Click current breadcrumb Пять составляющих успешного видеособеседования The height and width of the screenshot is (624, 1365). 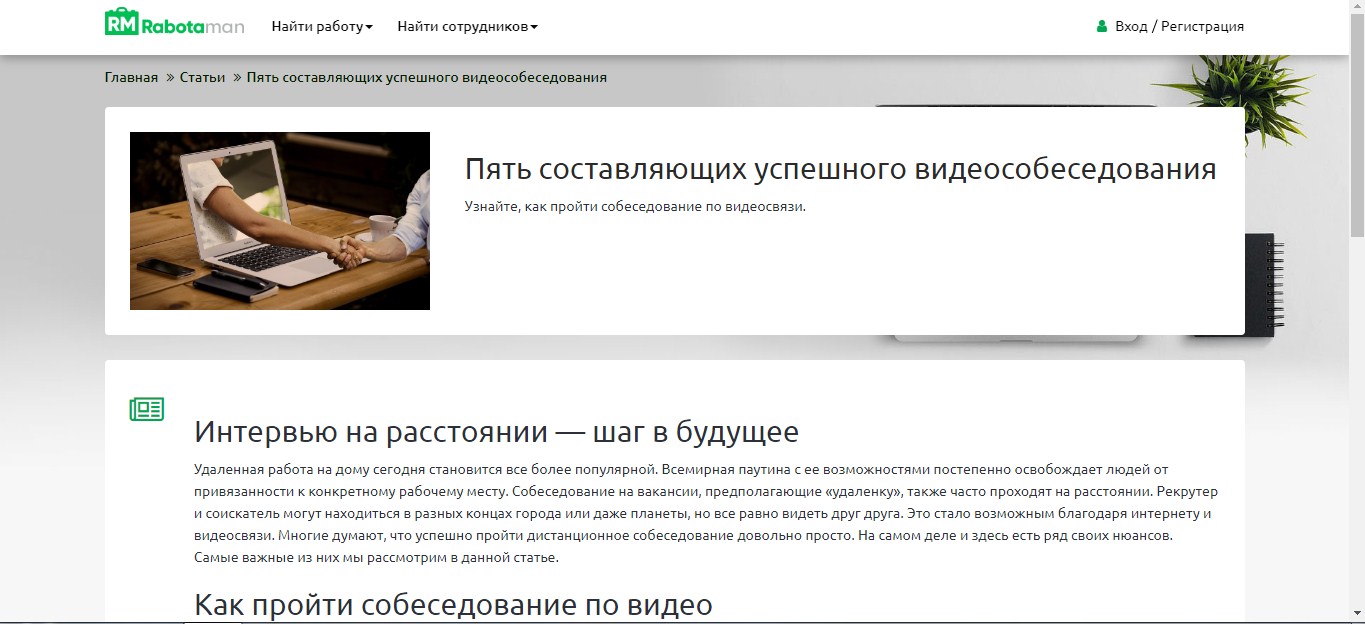426,77
